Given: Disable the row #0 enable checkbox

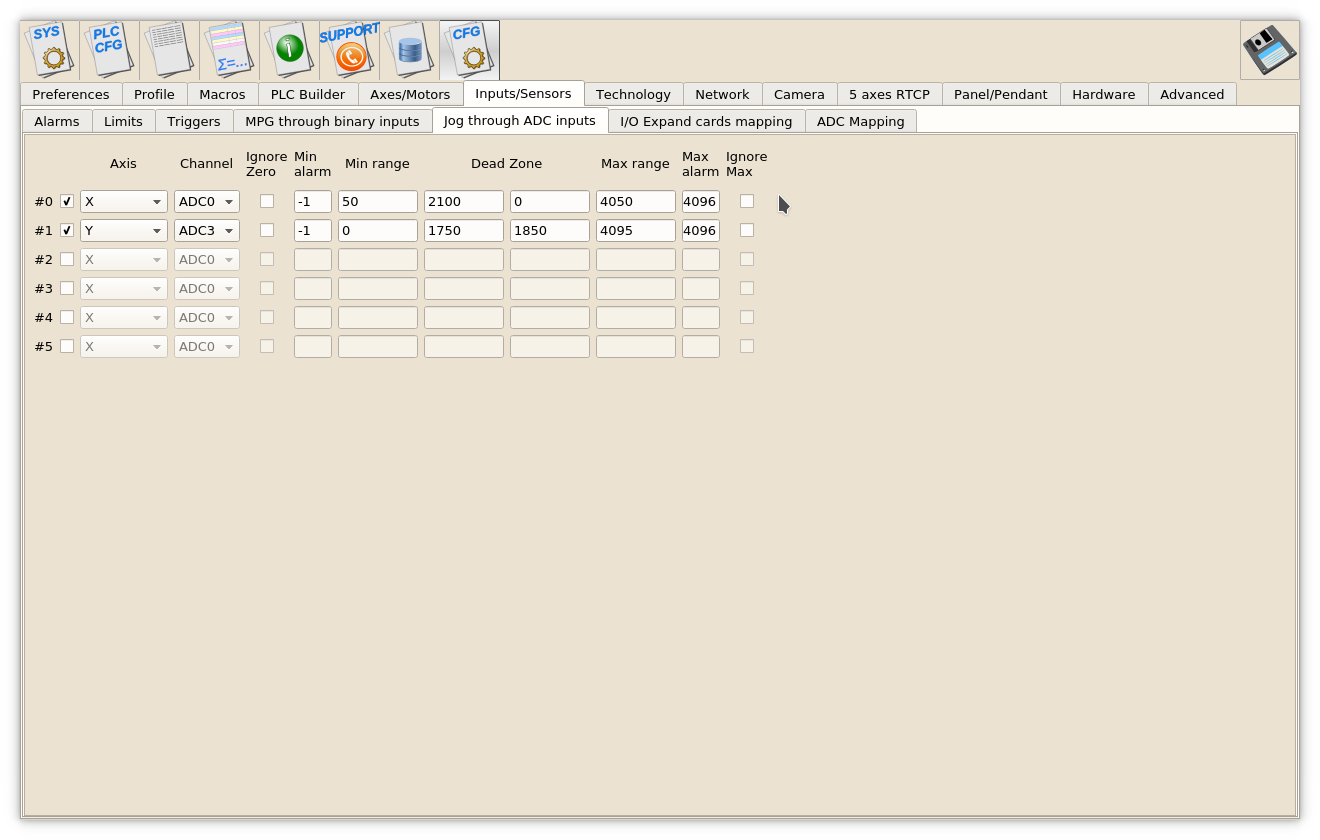Looking at the screenshot, I should point(67,201).
